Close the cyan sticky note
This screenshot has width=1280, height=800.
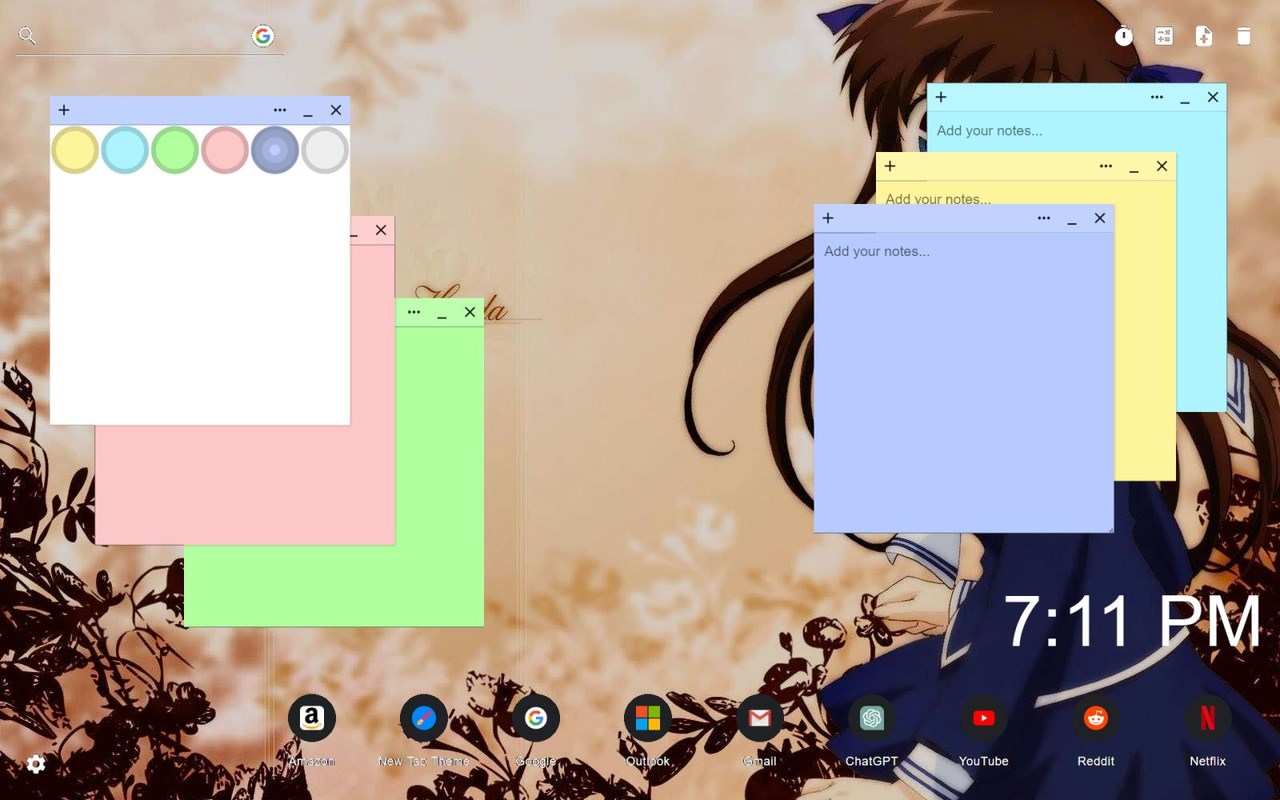1213,97
